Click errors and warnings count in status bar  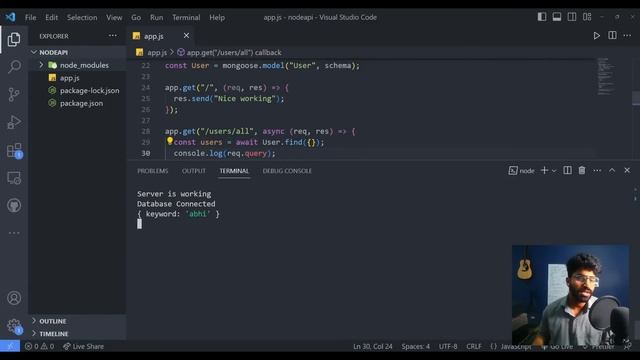pos(39,346)
